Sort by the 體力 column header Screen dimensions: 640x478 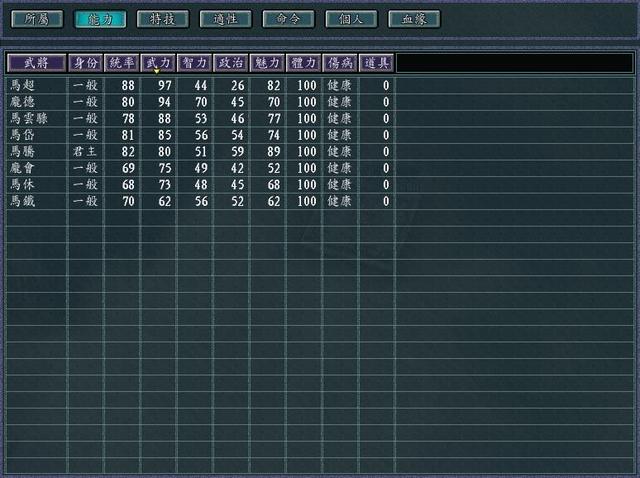(x=303, y=63)
